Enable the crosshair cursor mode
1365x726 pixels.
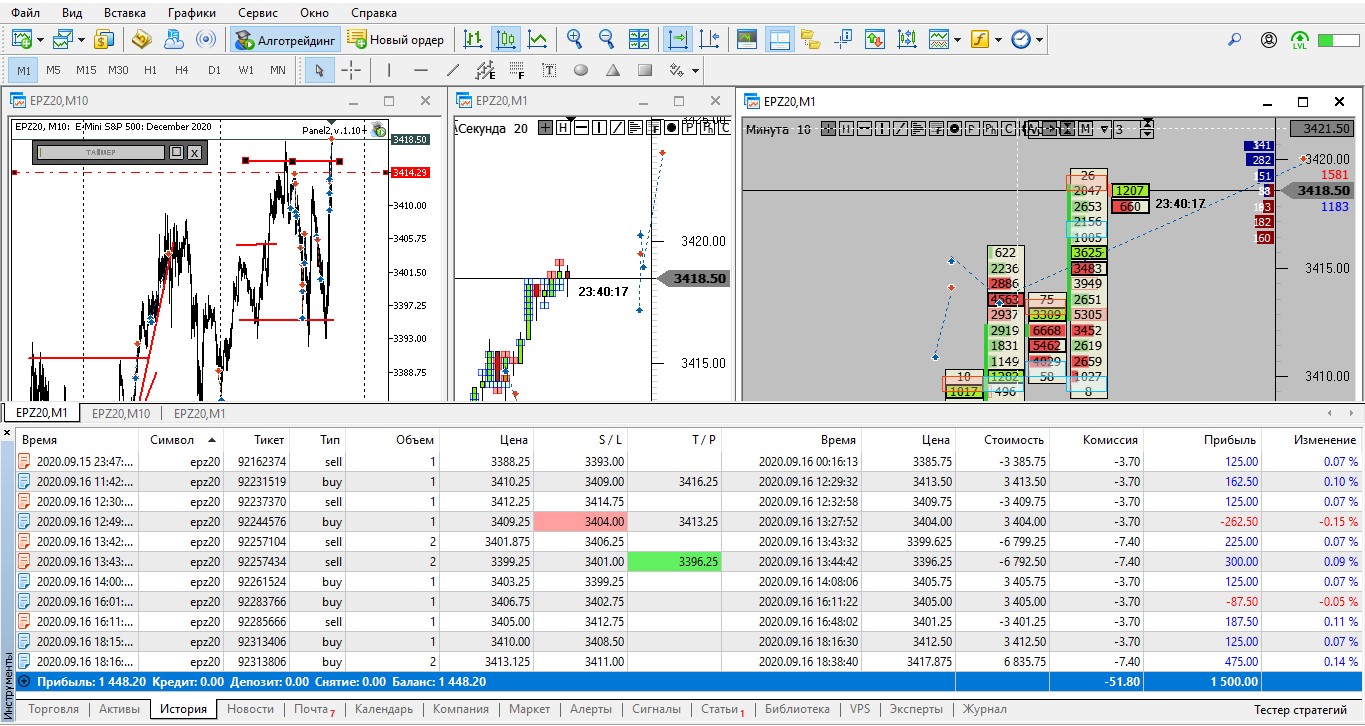[351, 70]
